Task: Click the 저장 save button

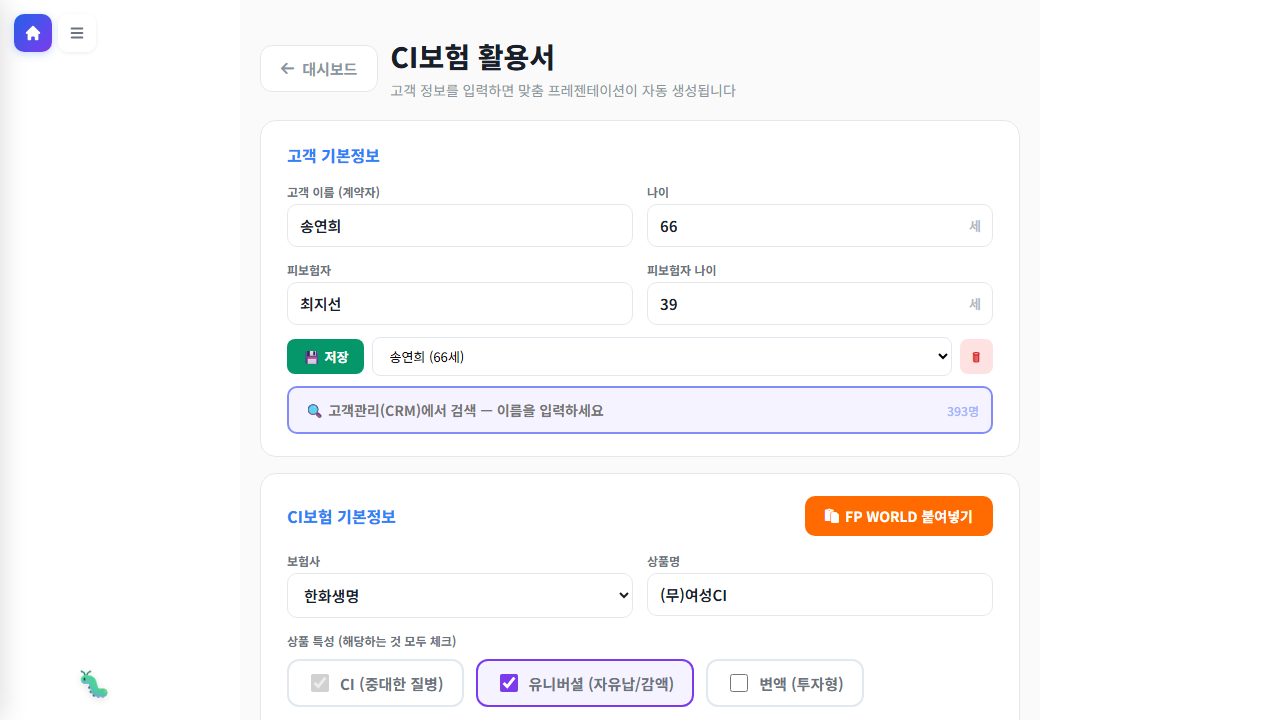Action: pyautogui.click(x=325, y=356)
